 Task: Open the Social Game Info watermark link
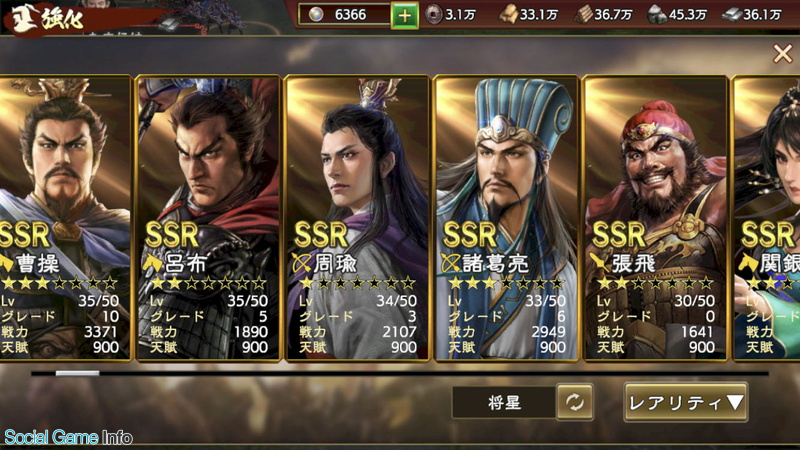point(68,437)
